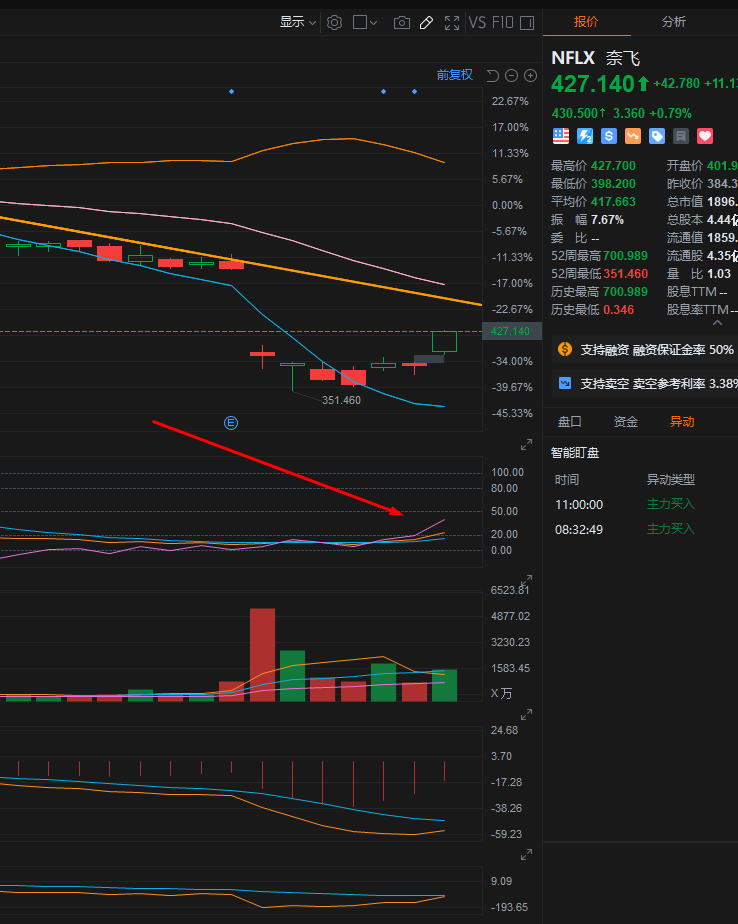Collapse quote details with up chevron
This screenshot has height=924, width=738.
click(717, 323)
